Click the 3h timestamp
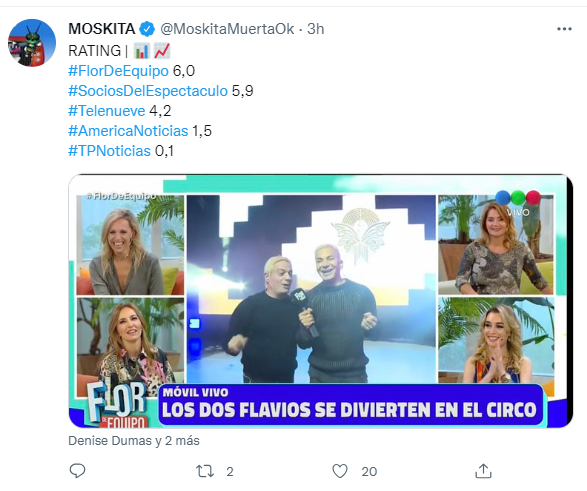 pyautogui.click(x=316, y=29)
